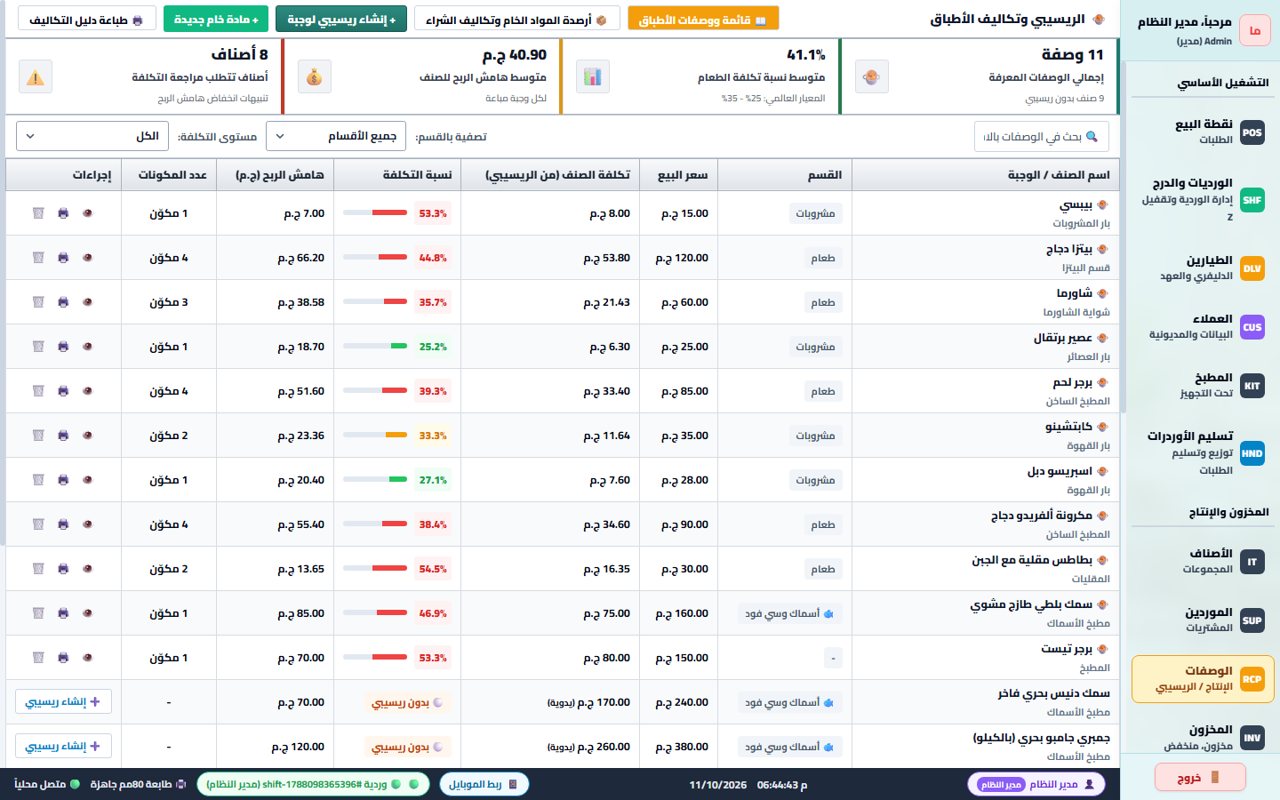This screenshot has width=1280, height=800.
Task: Click the خروج logout button
Action: (x=1200, y=777)
